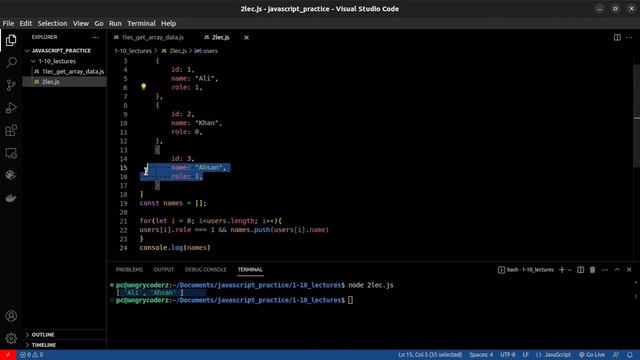Open the Accounts menu icon
Image resolution: width=640 pixels, height=360 pixels.
click(x=11, y=316)
